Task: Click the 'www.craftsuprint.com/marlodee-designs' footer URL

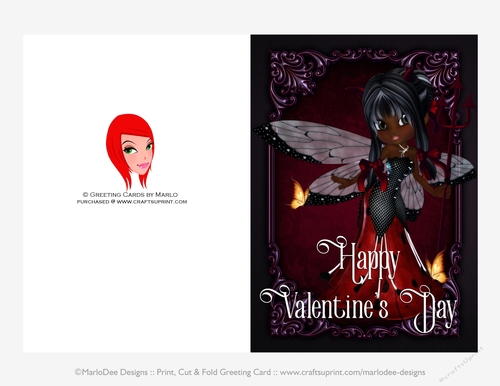Action: [x=352, y=372]
